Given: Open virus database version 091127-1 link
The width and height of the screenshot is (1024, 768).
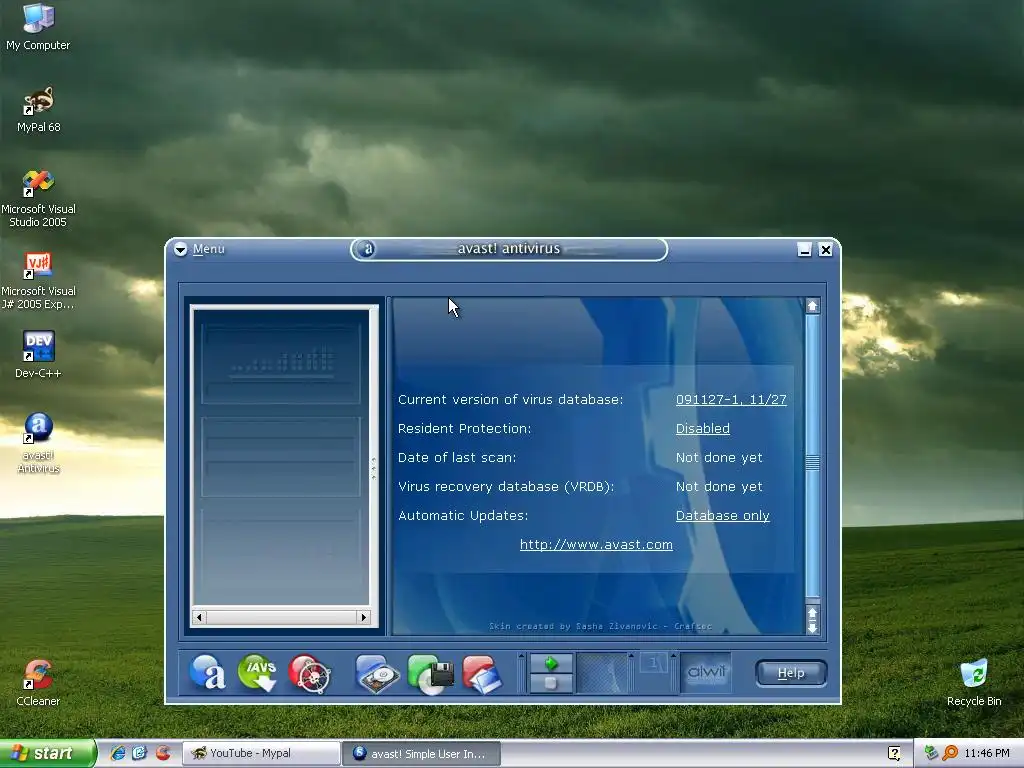Looking at the screenshot, I should tap(731, 399).
